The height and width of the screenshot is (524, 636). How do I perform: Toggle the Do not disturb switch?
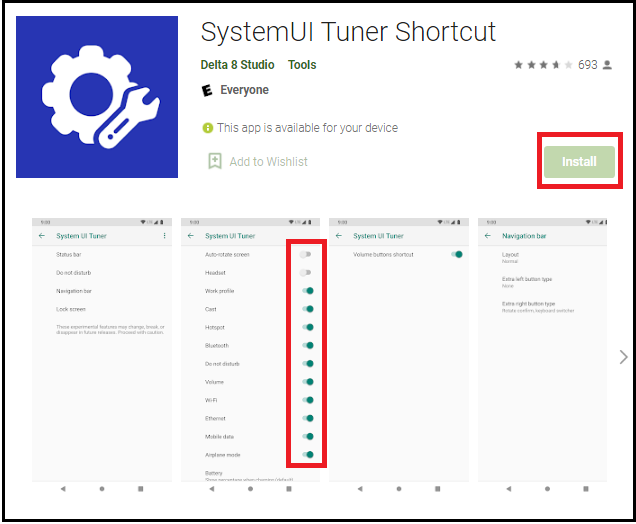(308, 364)
